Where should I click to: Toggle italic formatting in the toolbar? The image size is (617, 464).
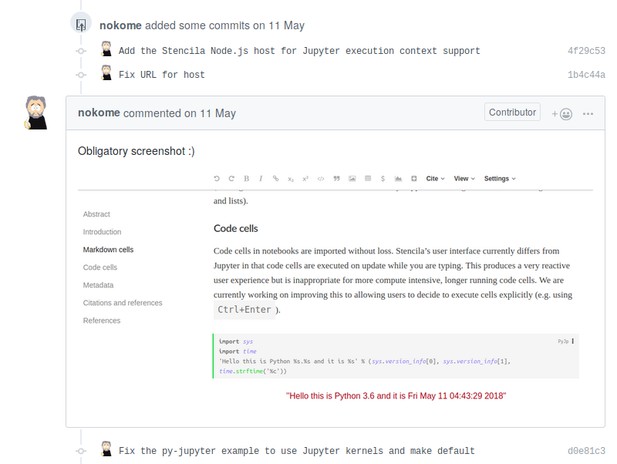tap(260, 178)
